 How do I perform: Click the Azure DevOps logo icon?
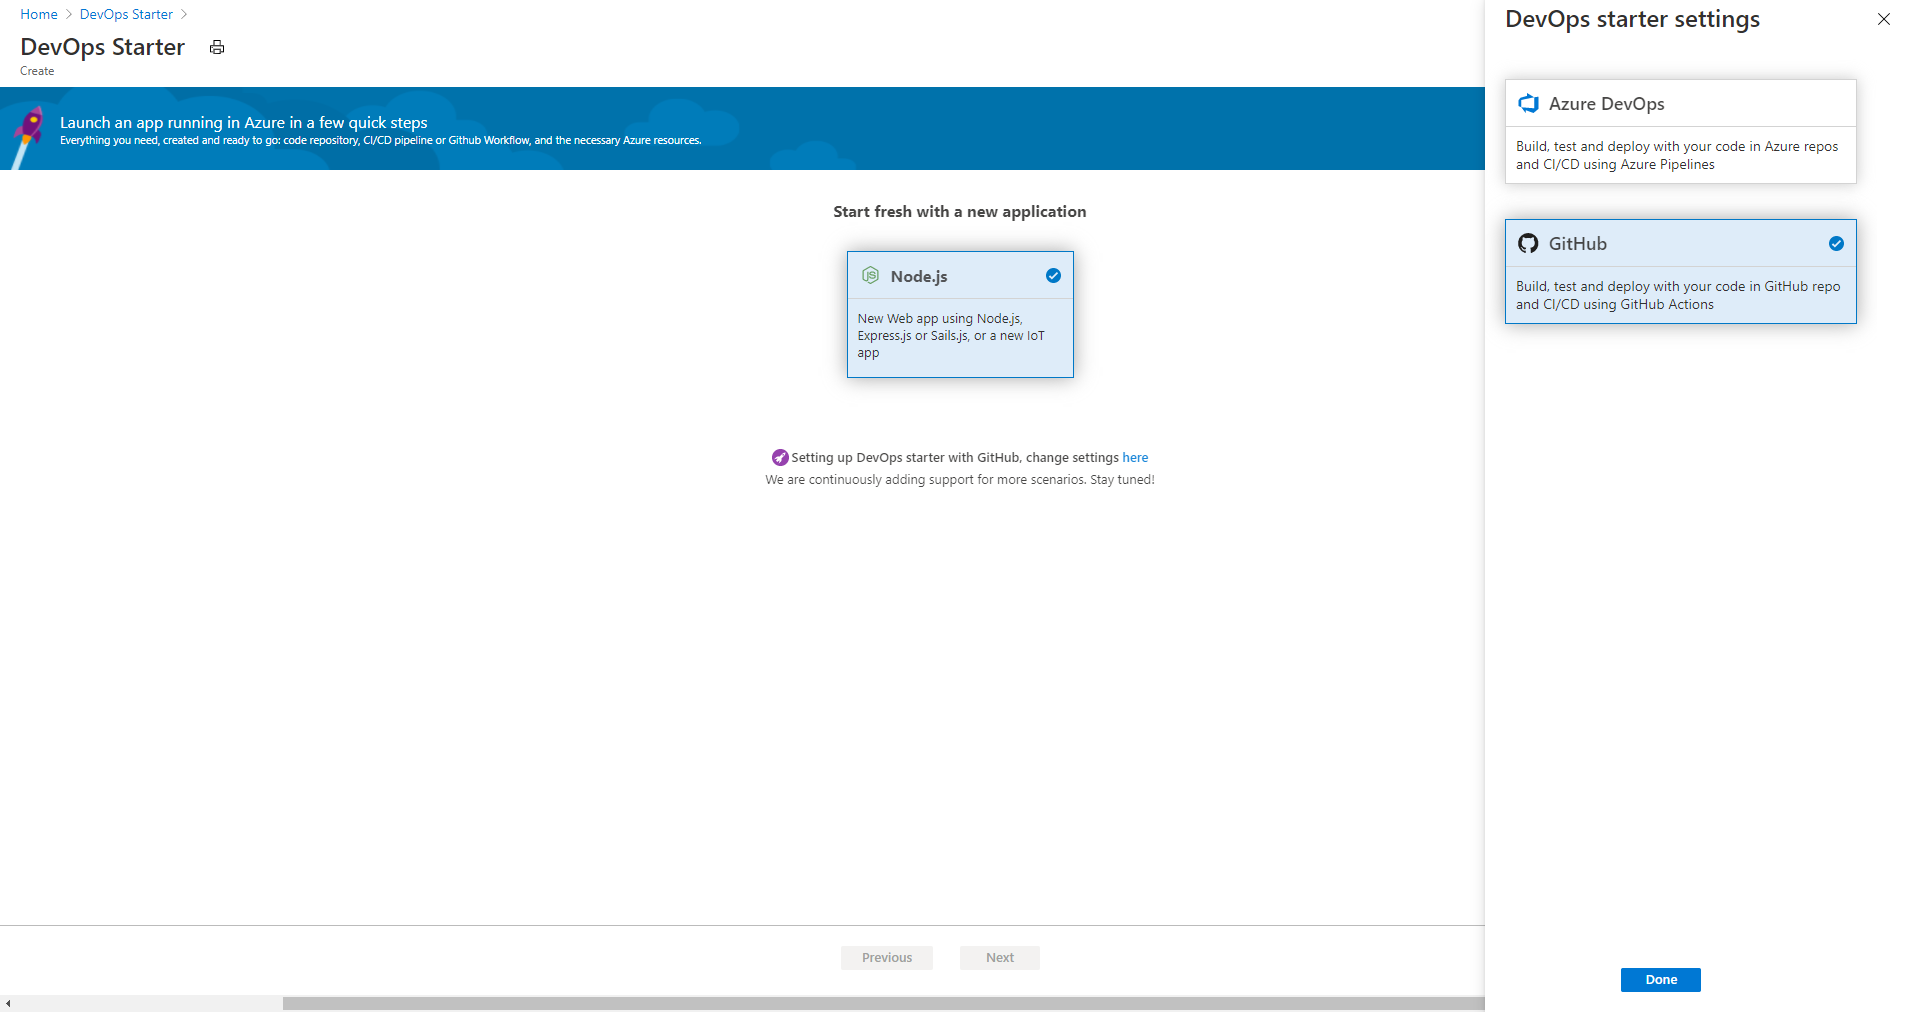coord(1528,103)
